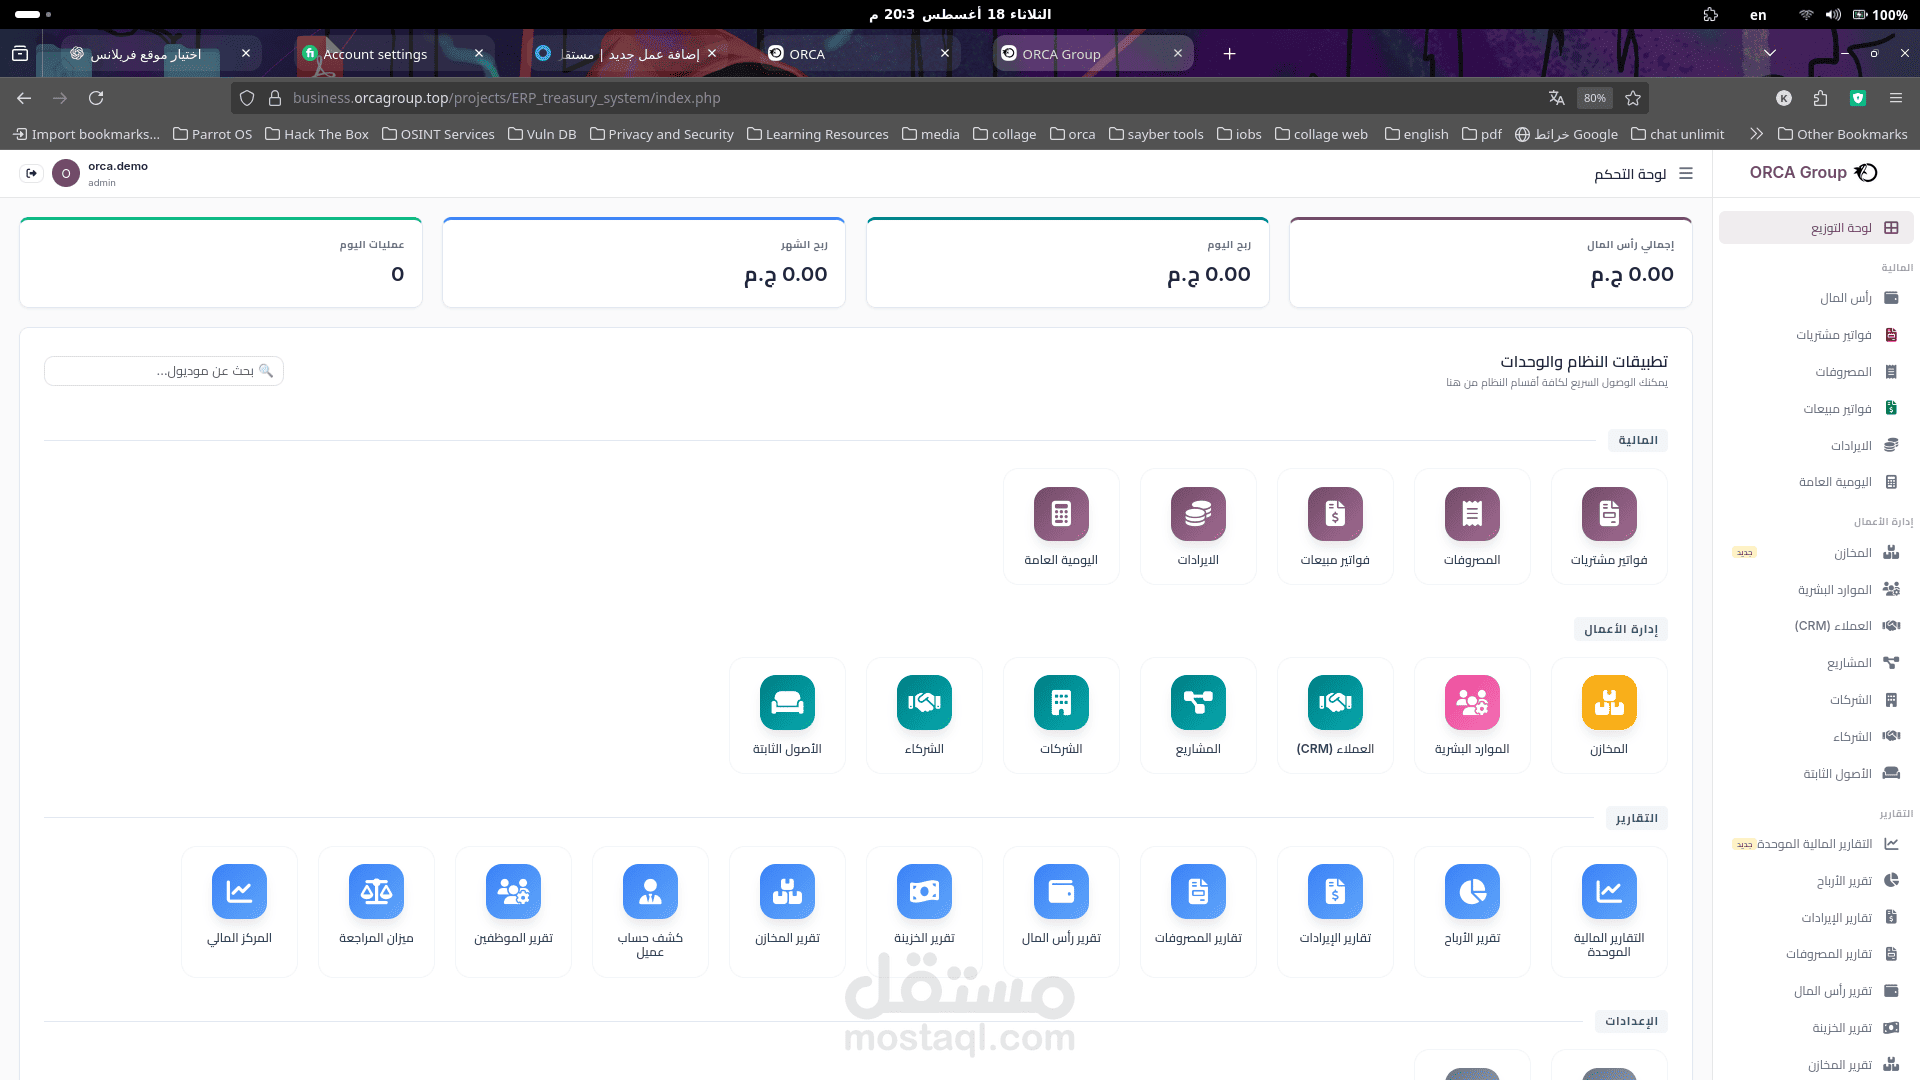
Task: Select لوحة التوزيع in sidebar
Action: 1816,228
